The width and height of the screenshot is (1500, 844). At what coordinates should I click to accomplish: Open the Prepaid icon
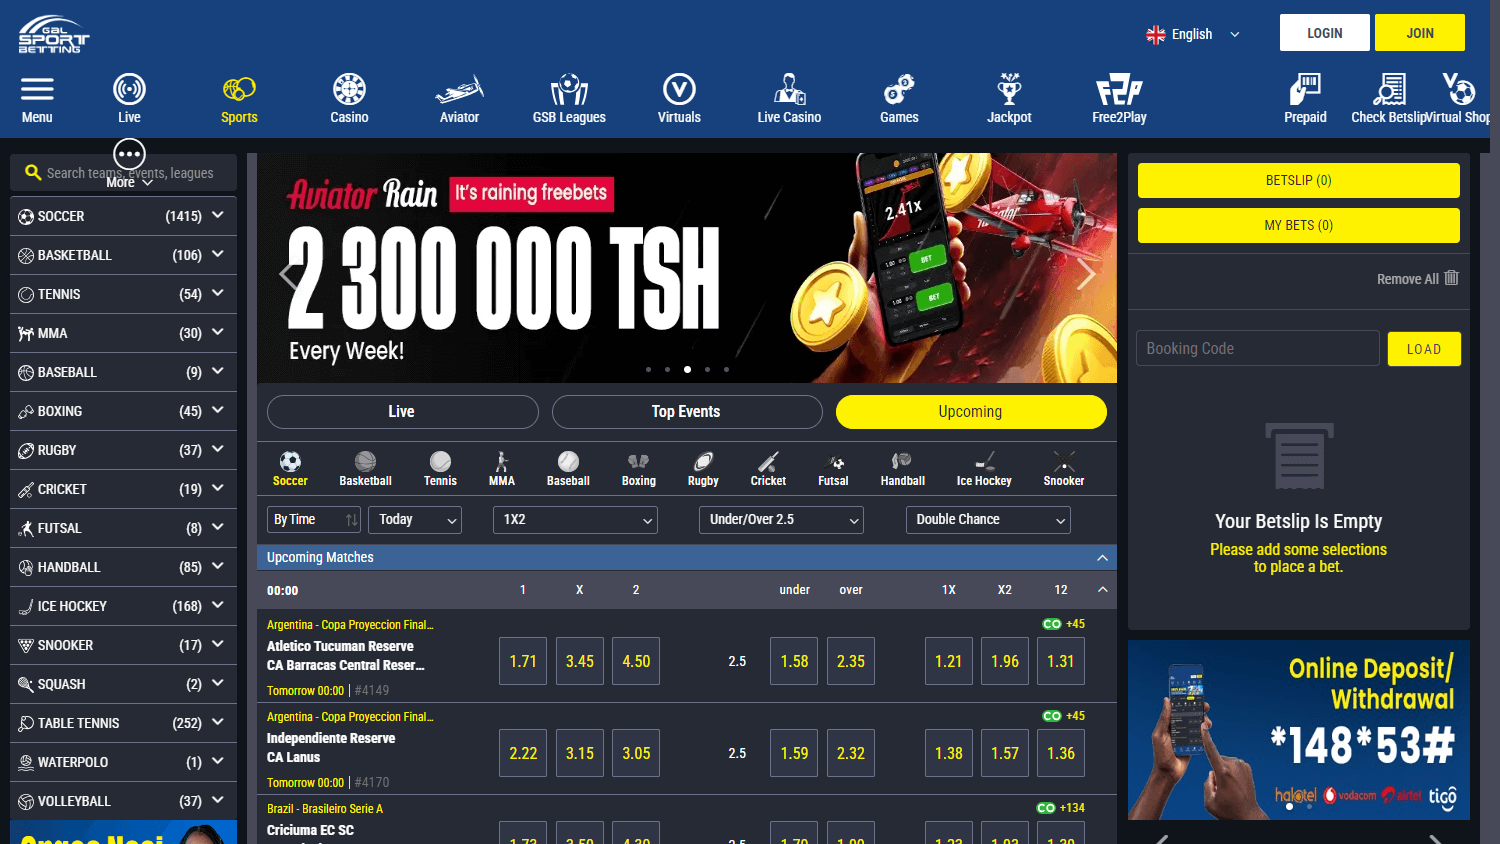tap(1305, 90)
